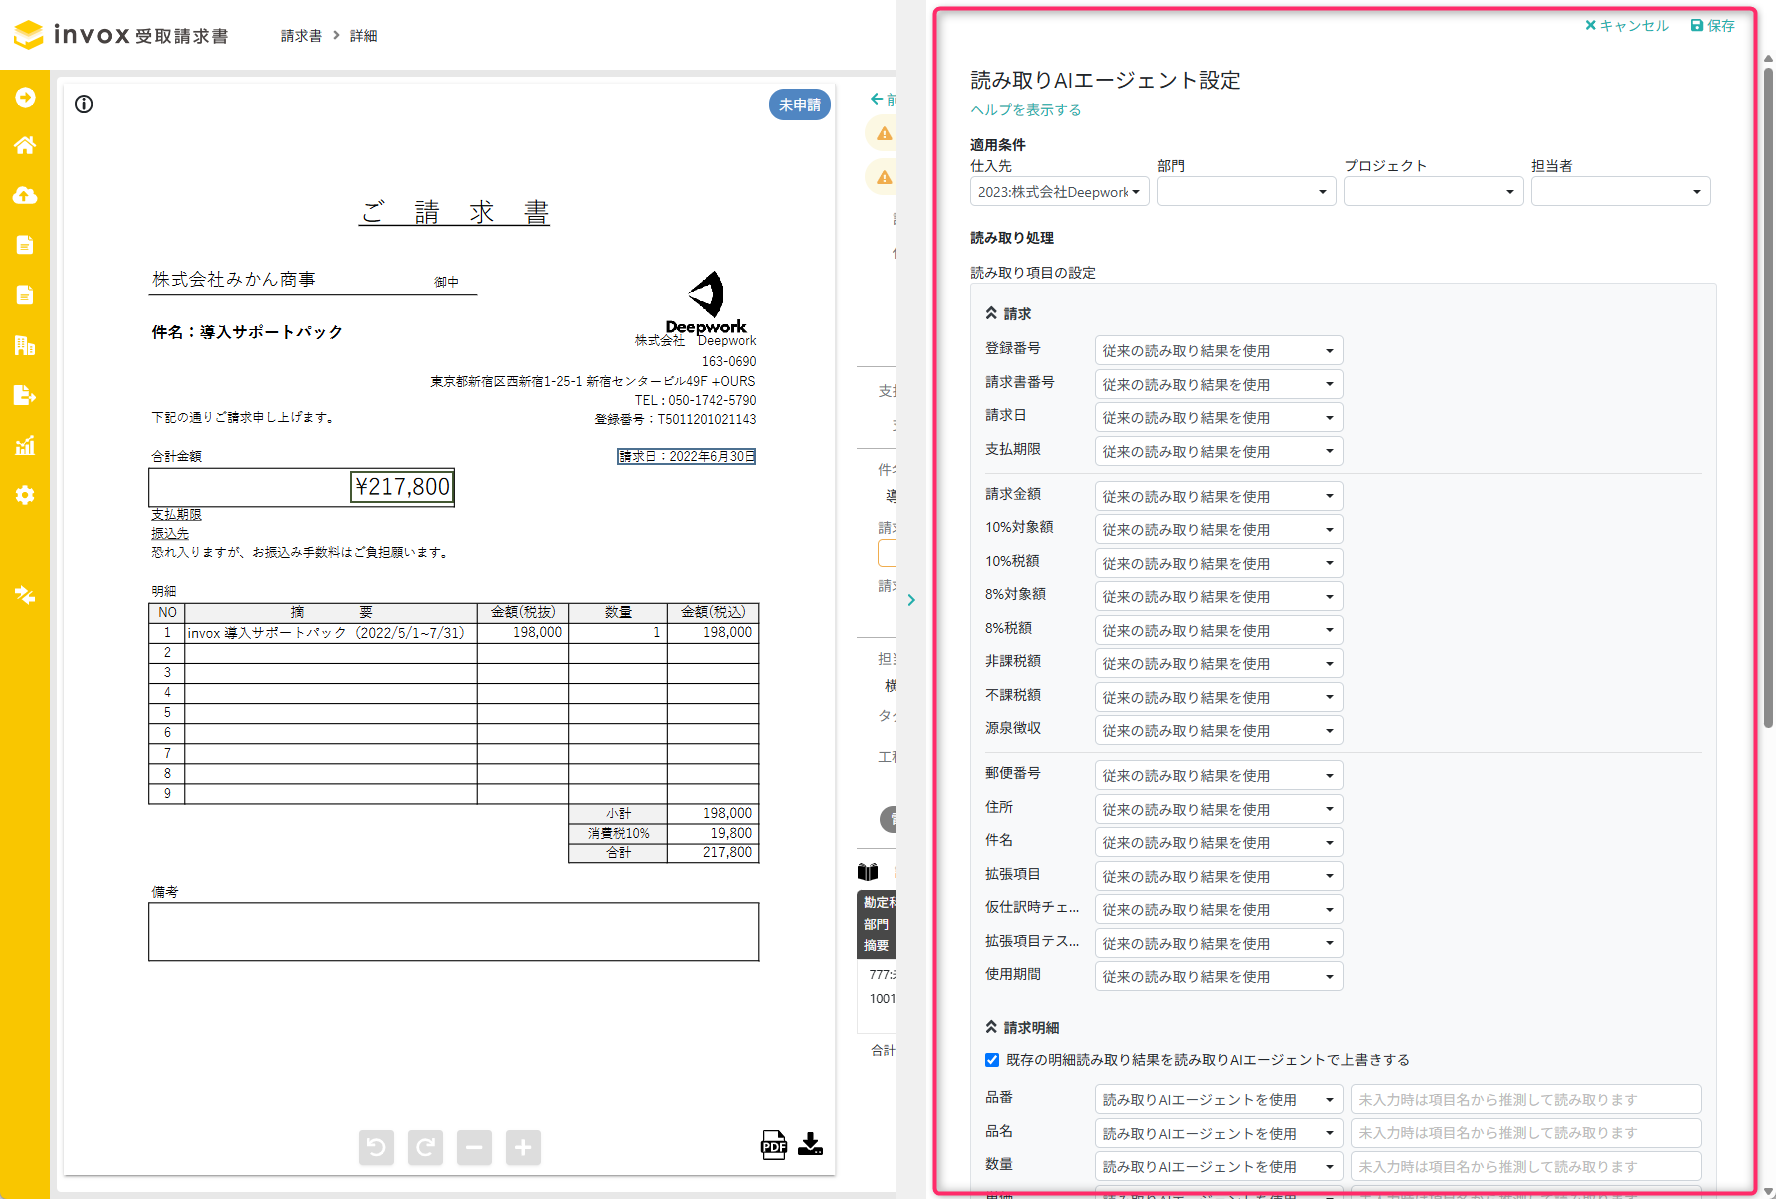Click the merge arrows icon at sidebar bottom

click(x=25, y=596)
